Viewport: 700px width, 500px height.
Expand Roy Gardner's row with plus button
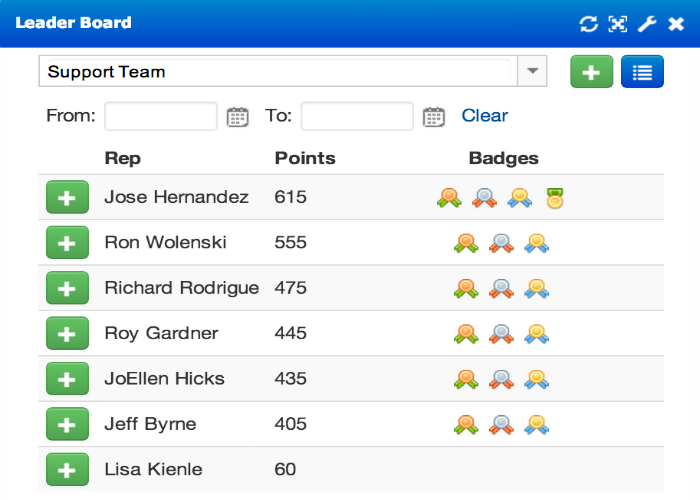click(x=67, y=333)
